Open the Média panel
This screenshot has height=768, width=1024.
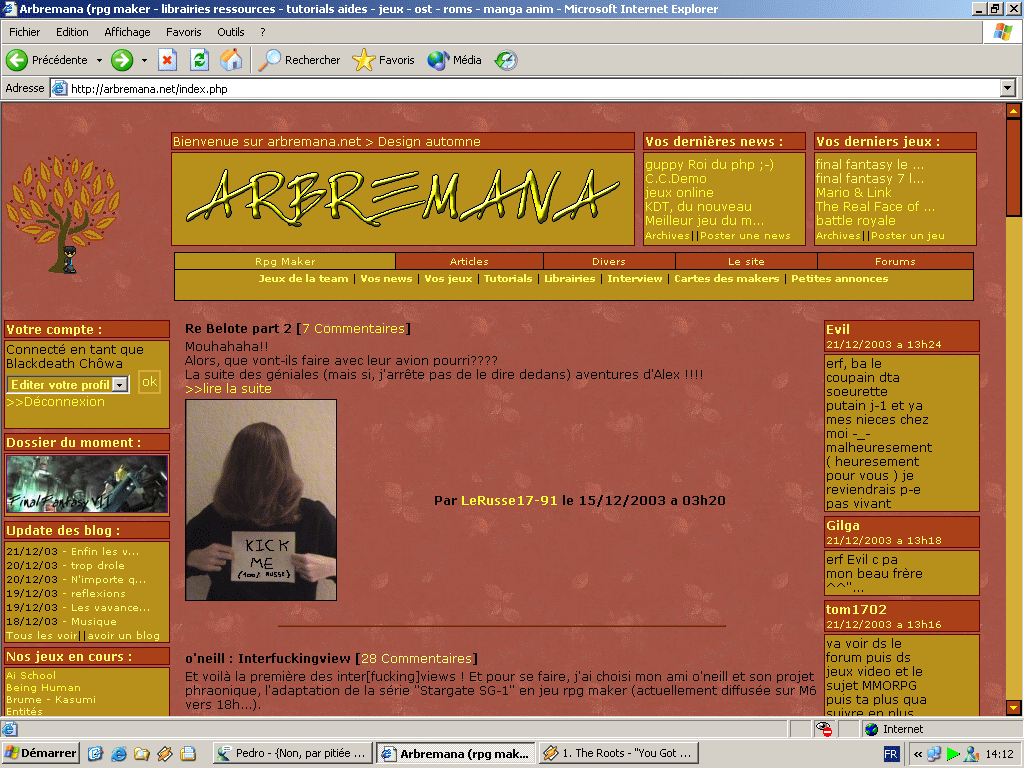coord(454,60)
